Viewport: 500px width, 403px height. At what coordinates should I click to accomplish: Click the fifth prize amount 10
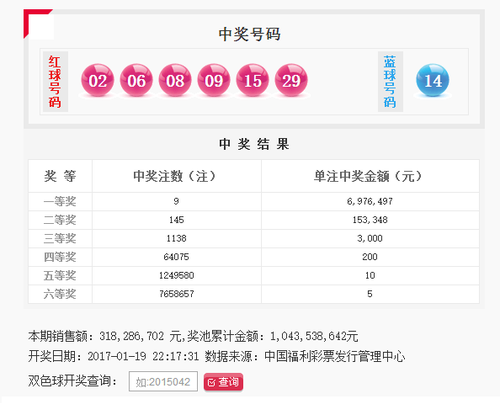[370, 276]
